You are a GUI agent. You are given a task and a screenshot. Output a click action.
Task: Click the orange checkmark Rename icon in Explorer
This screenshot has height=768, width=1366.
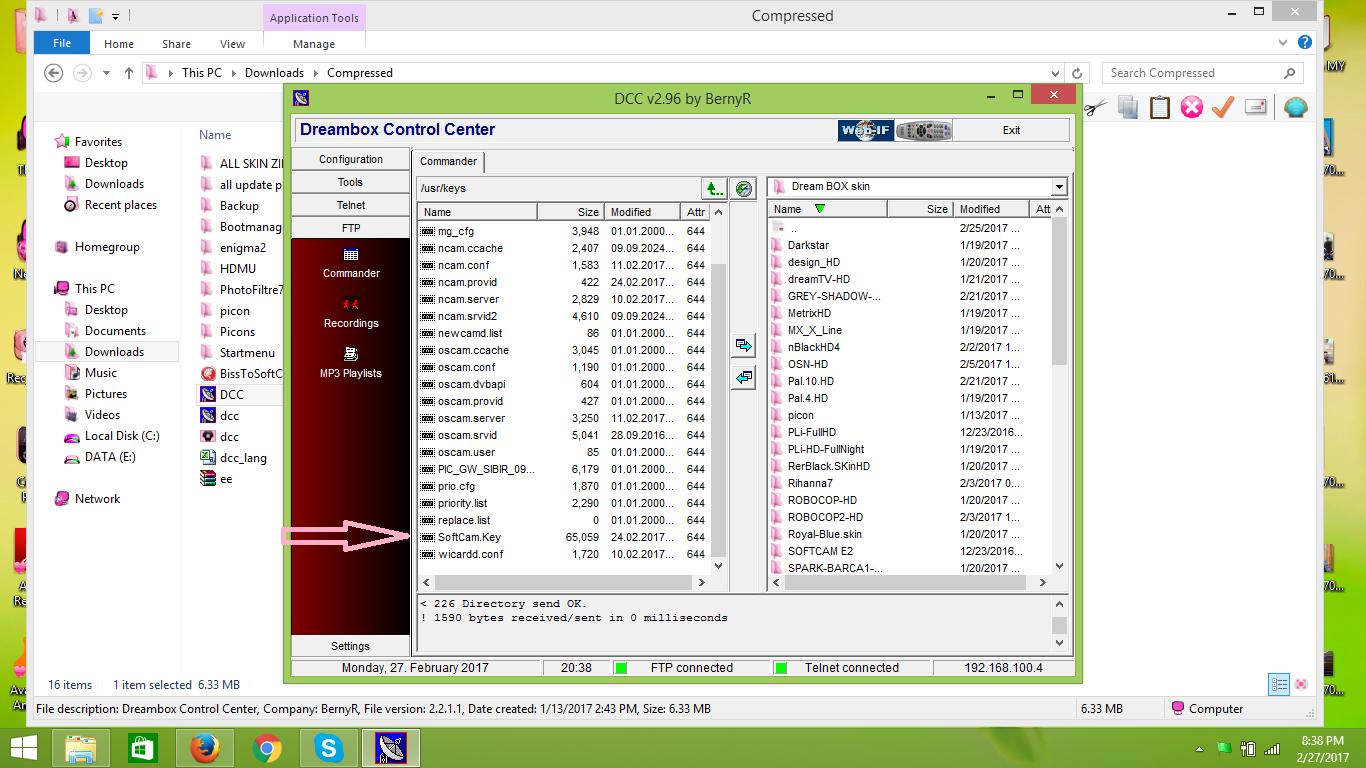[x=1223, y=107]
